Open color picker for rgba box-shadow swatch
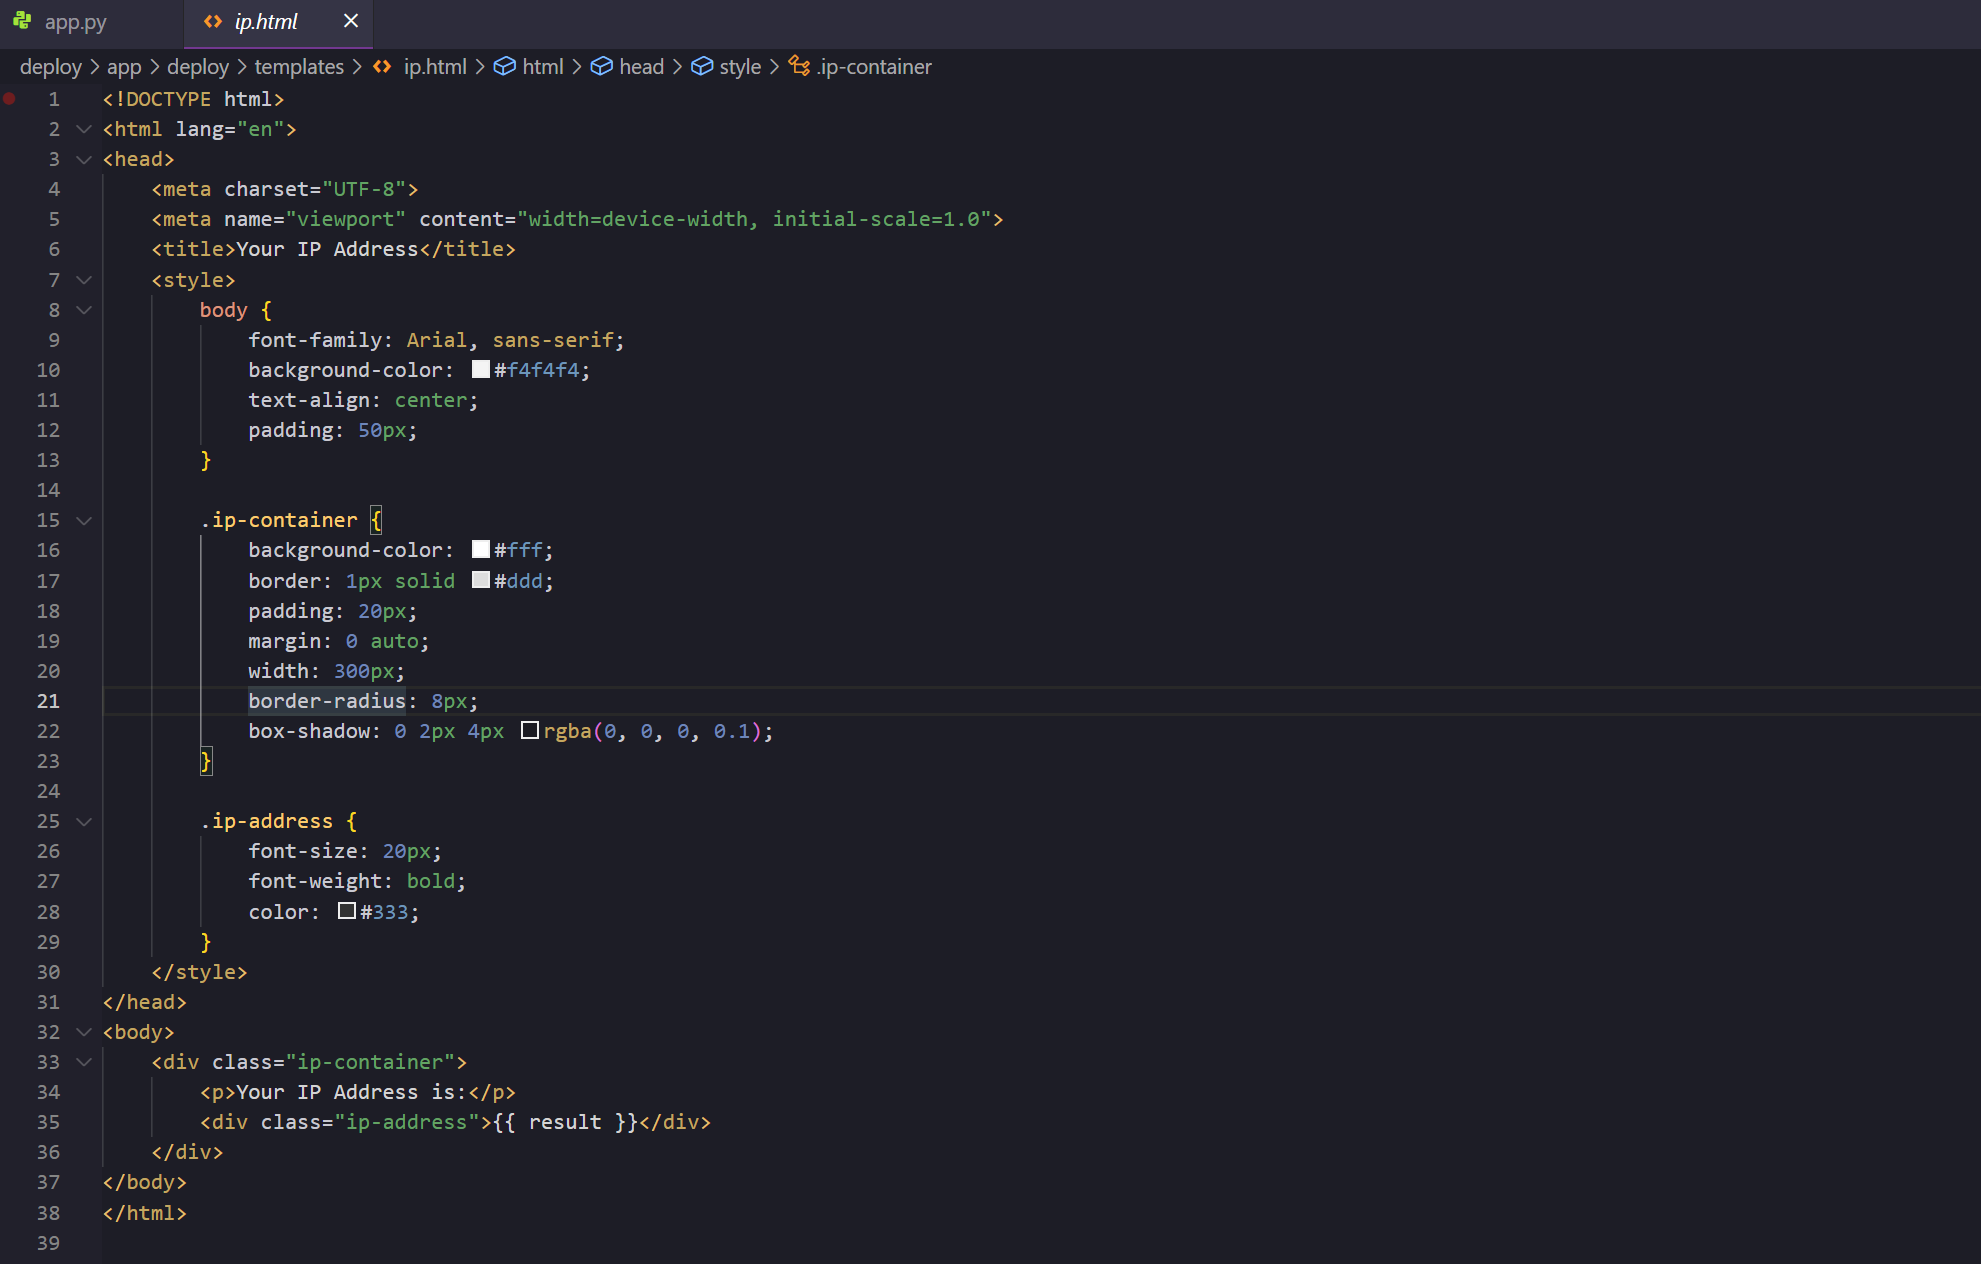The image size is (1981, 1264). [x=530, y=730]
